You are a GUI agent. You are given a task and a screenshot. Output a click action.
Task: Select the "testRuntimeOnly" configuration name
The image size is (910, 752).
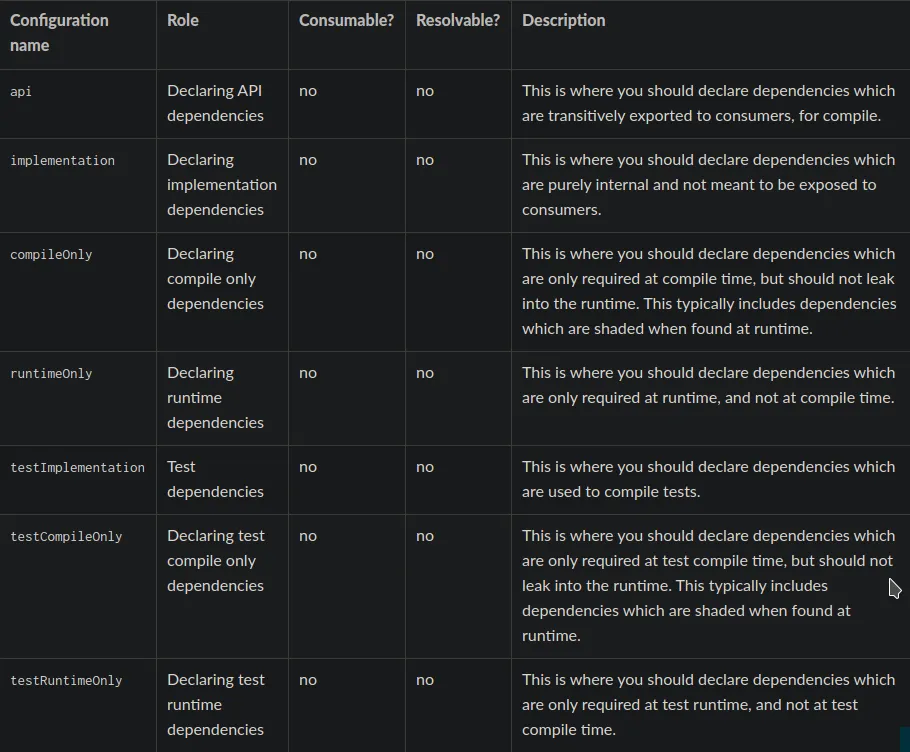point(66,680)
